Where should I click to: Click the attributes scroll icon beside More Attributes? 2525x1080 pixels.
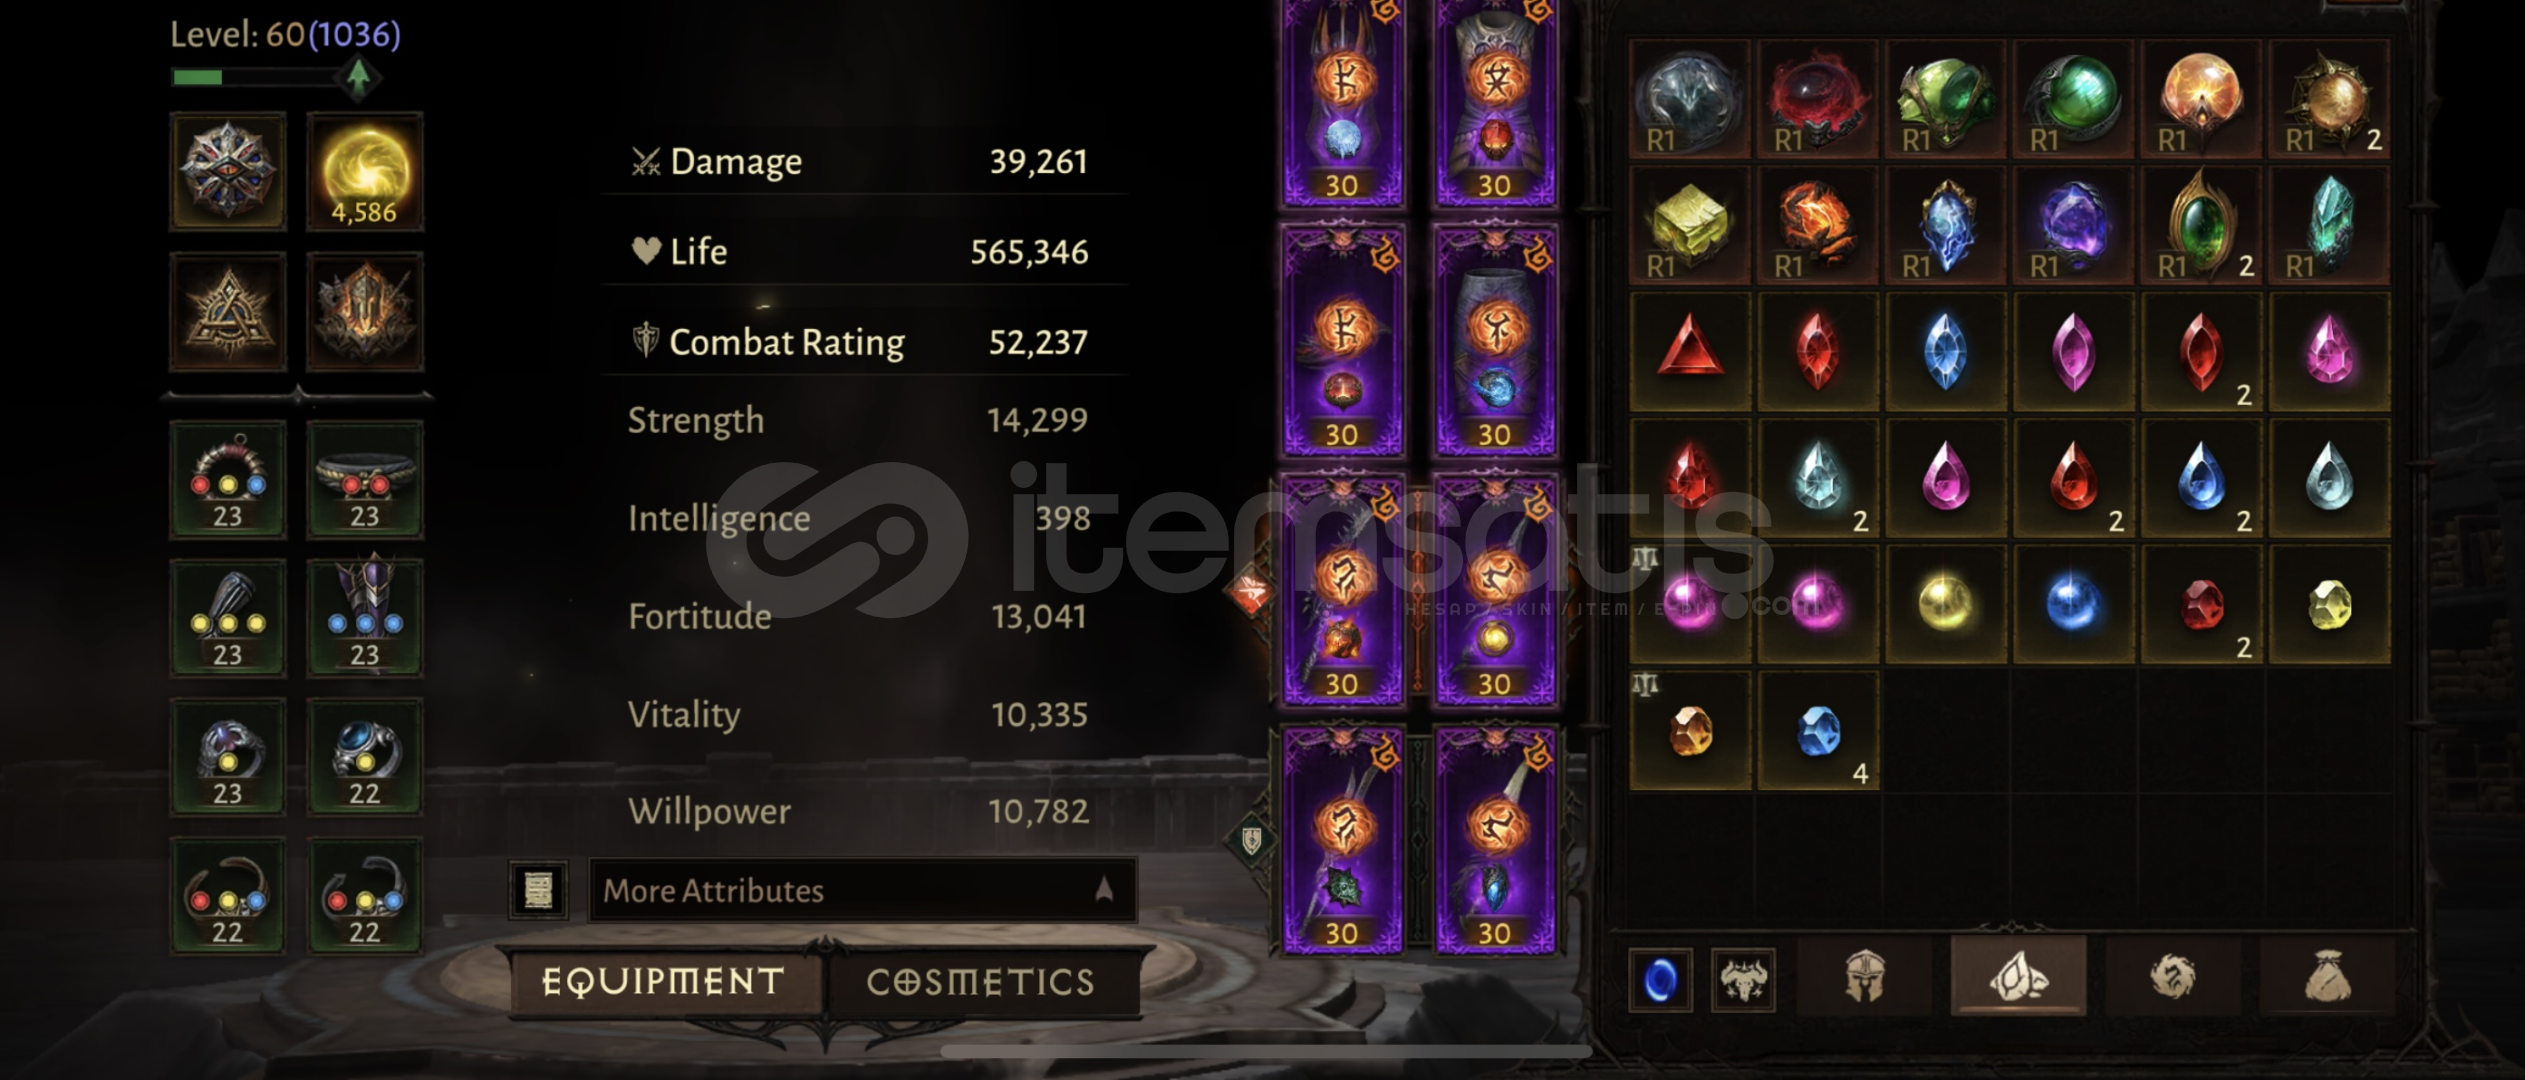point(538,890)
